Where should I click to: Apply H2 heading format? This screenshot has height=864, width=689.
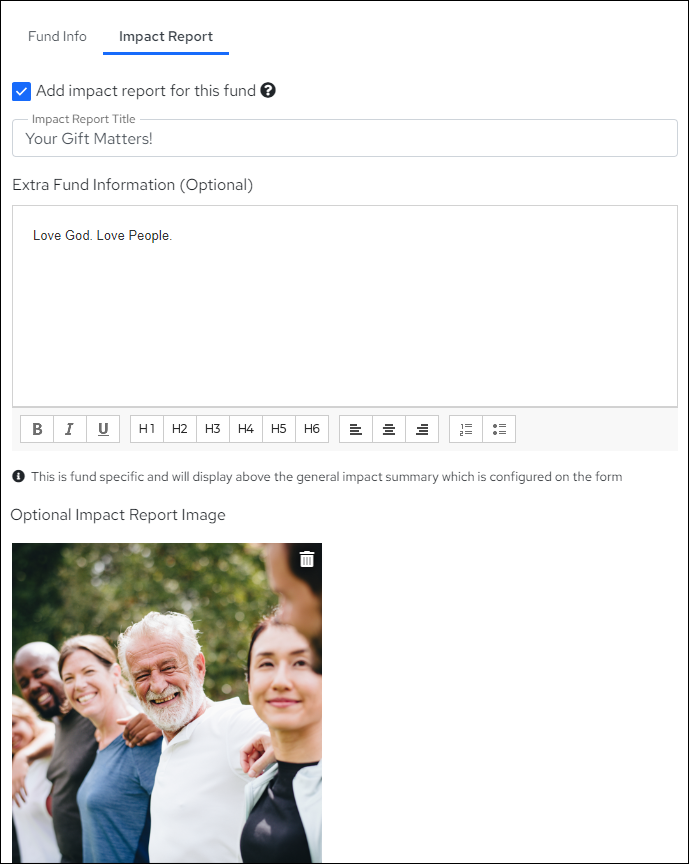point(180,429)
